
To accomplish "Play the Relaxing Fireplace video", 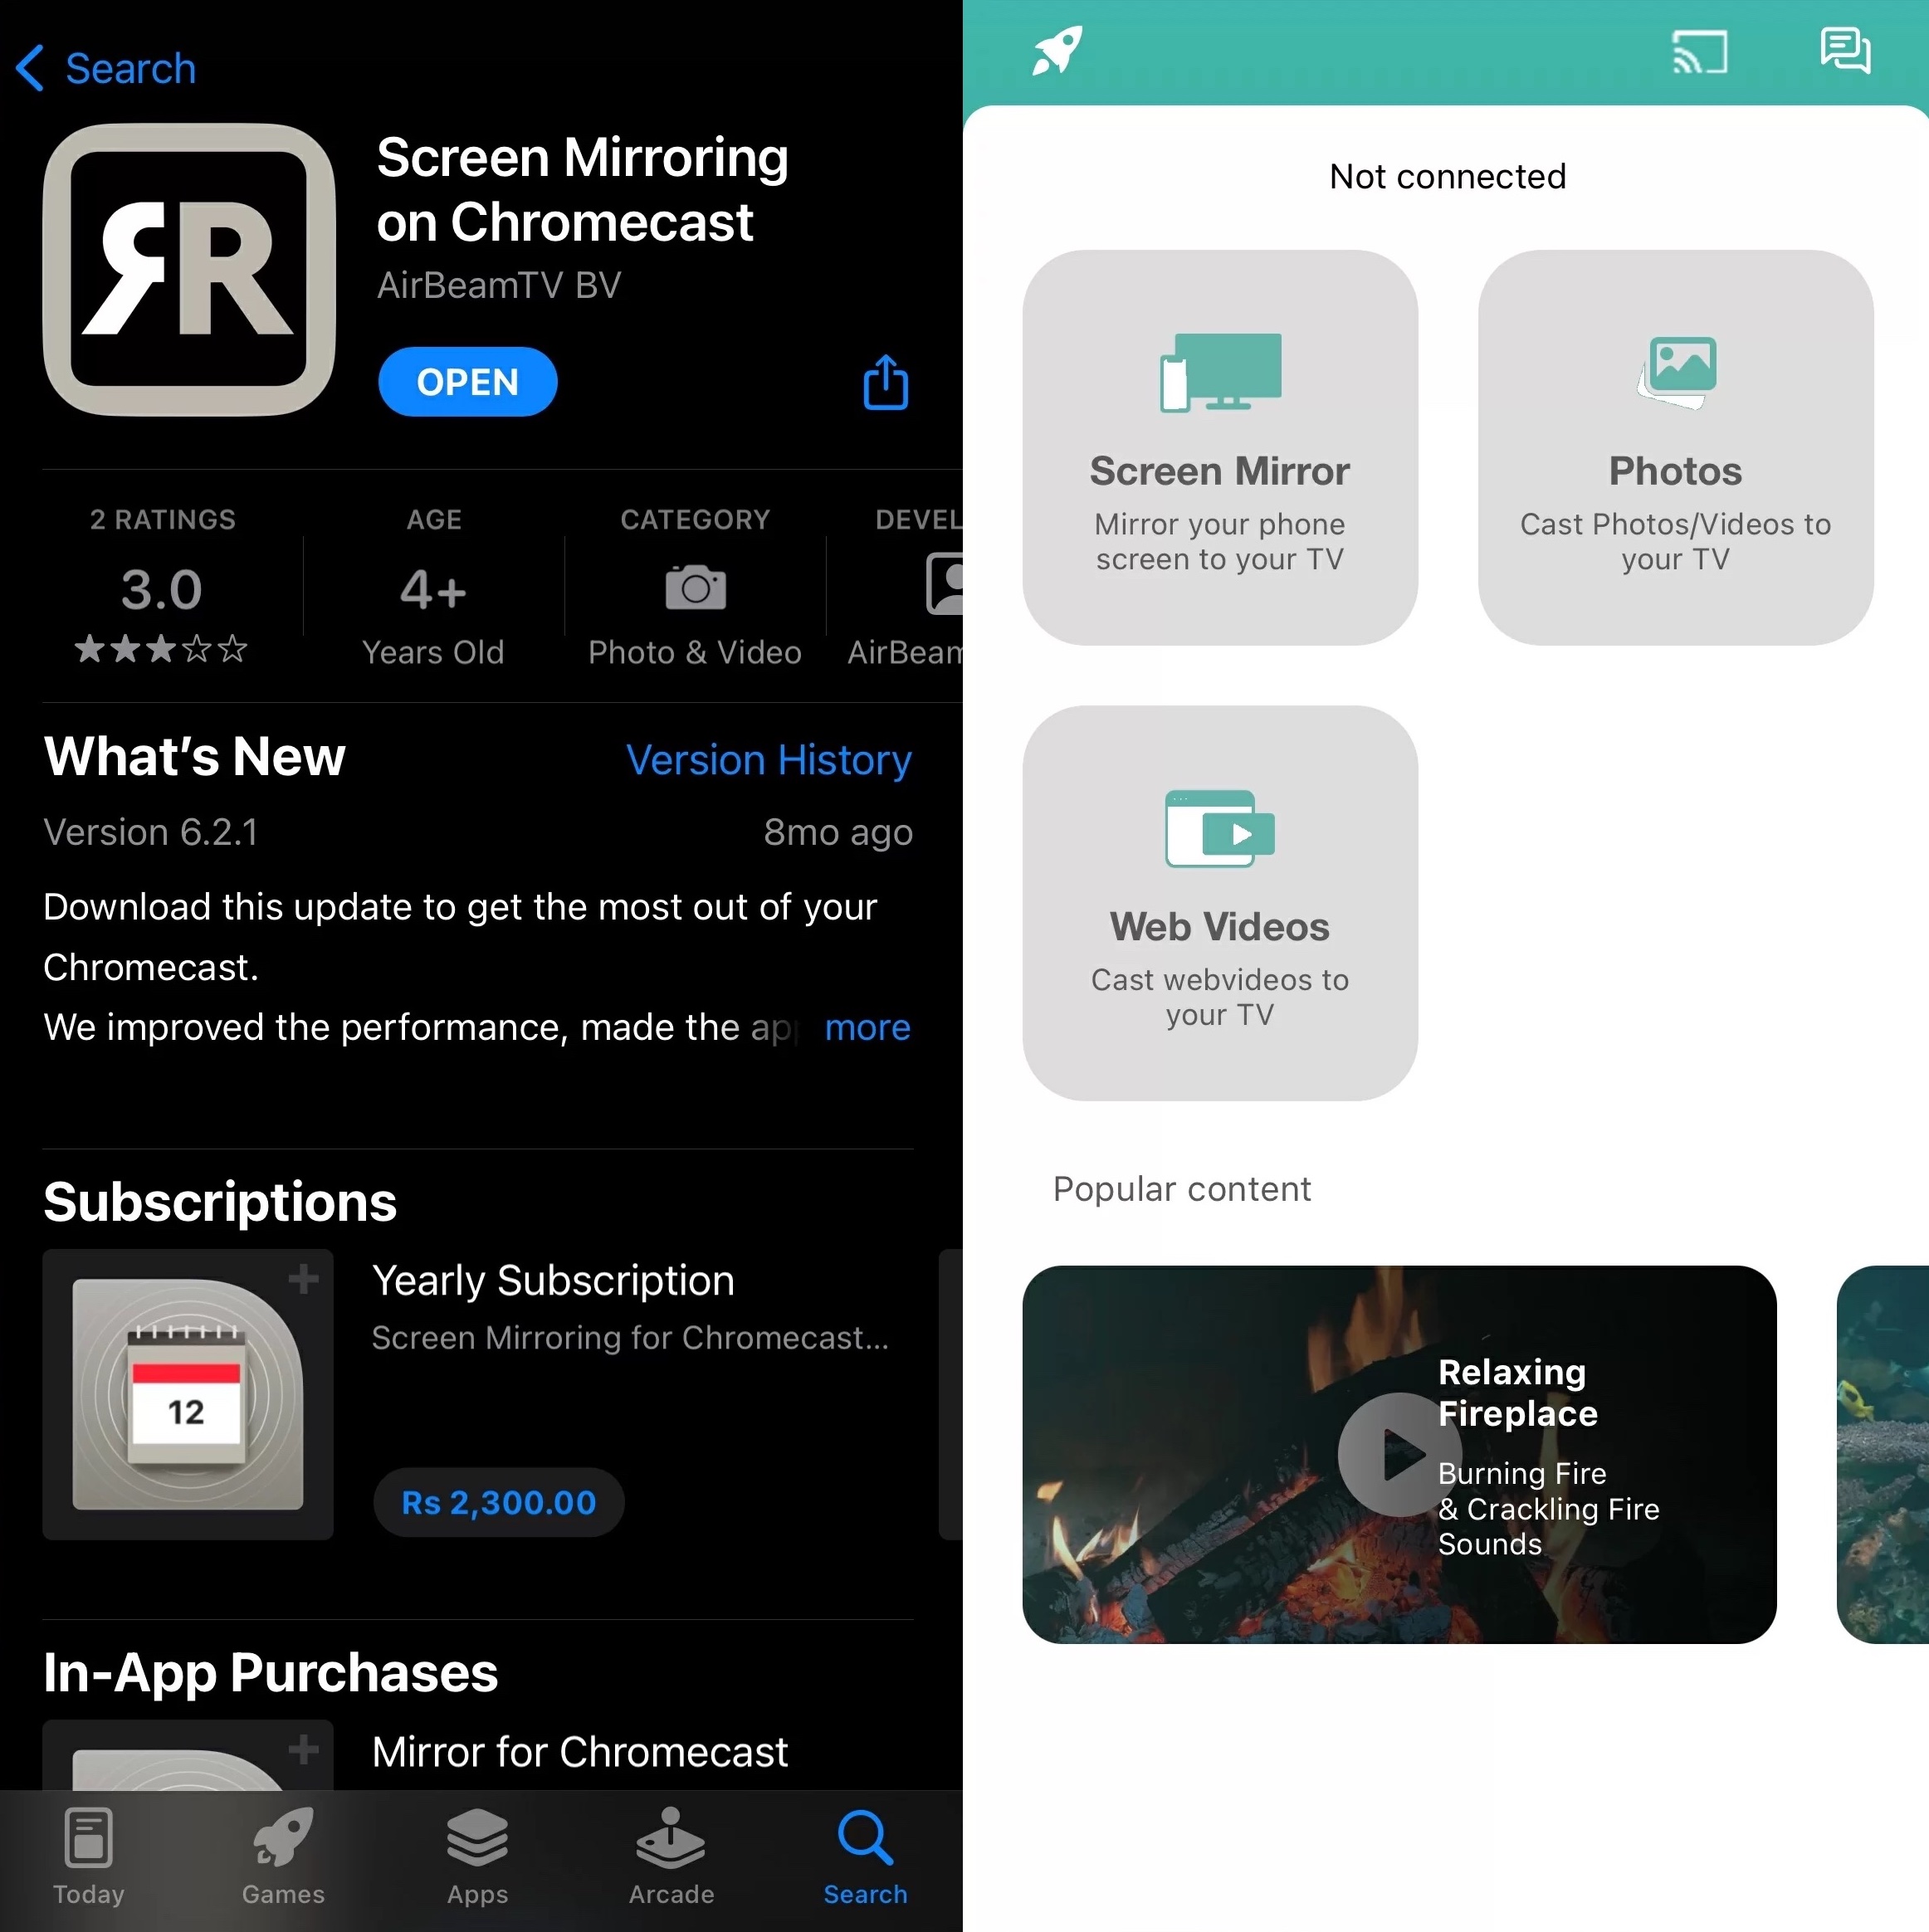I will click(x=1395, y=1451).
